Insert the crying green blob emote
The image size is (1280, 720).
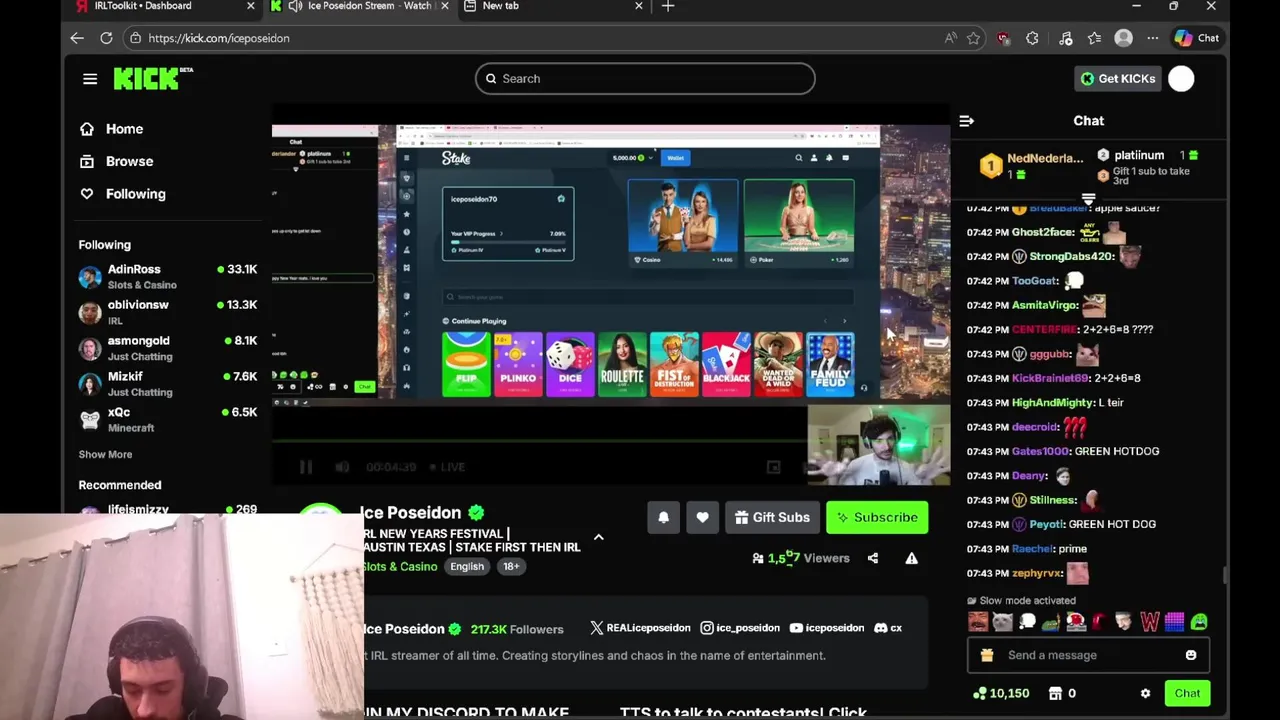point(1199,622)
